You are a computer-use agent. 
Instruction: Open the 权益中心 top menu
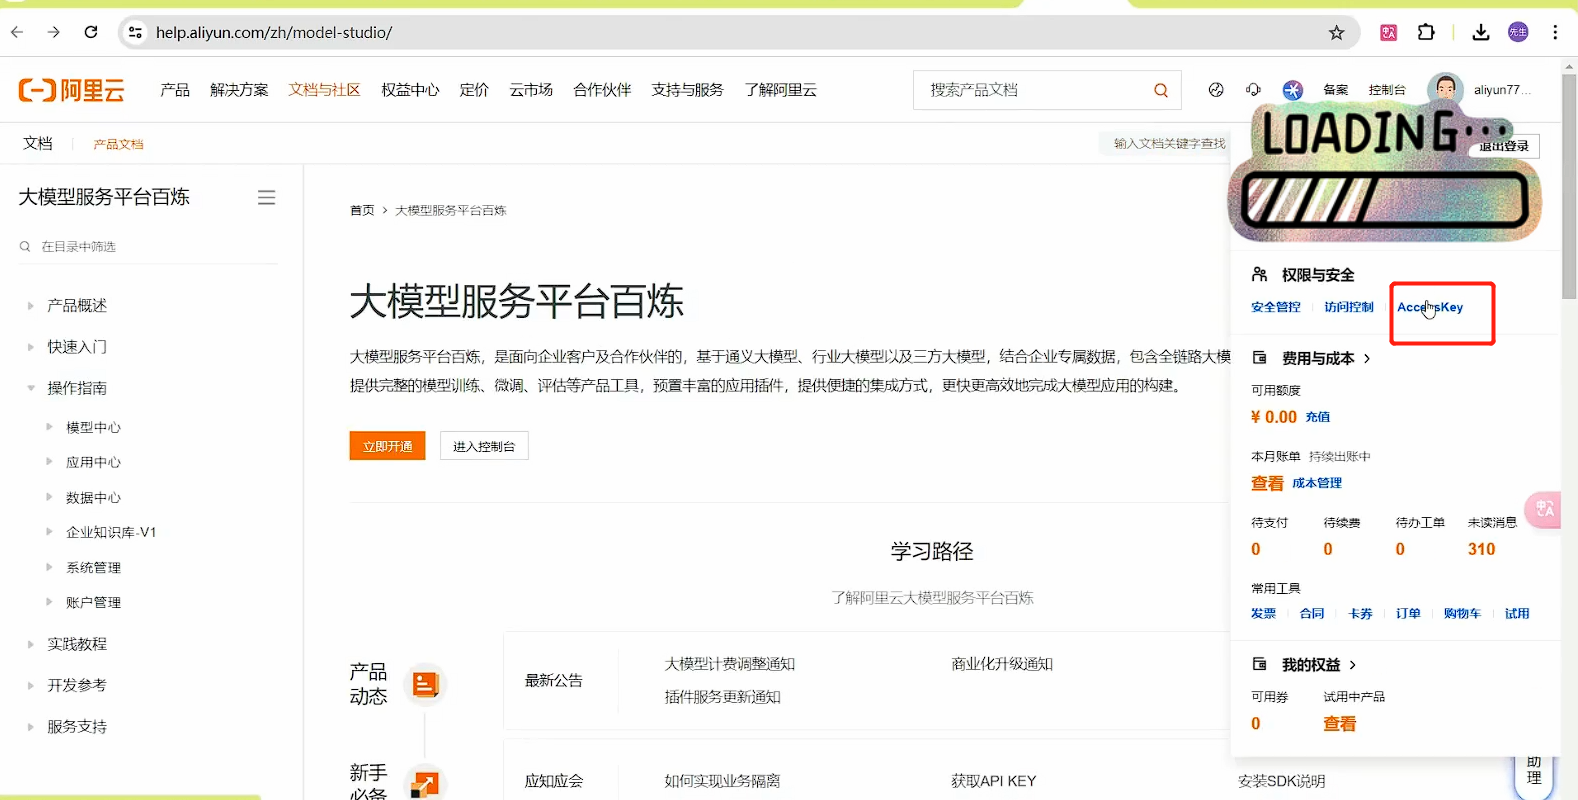click(x=410, y=90)
